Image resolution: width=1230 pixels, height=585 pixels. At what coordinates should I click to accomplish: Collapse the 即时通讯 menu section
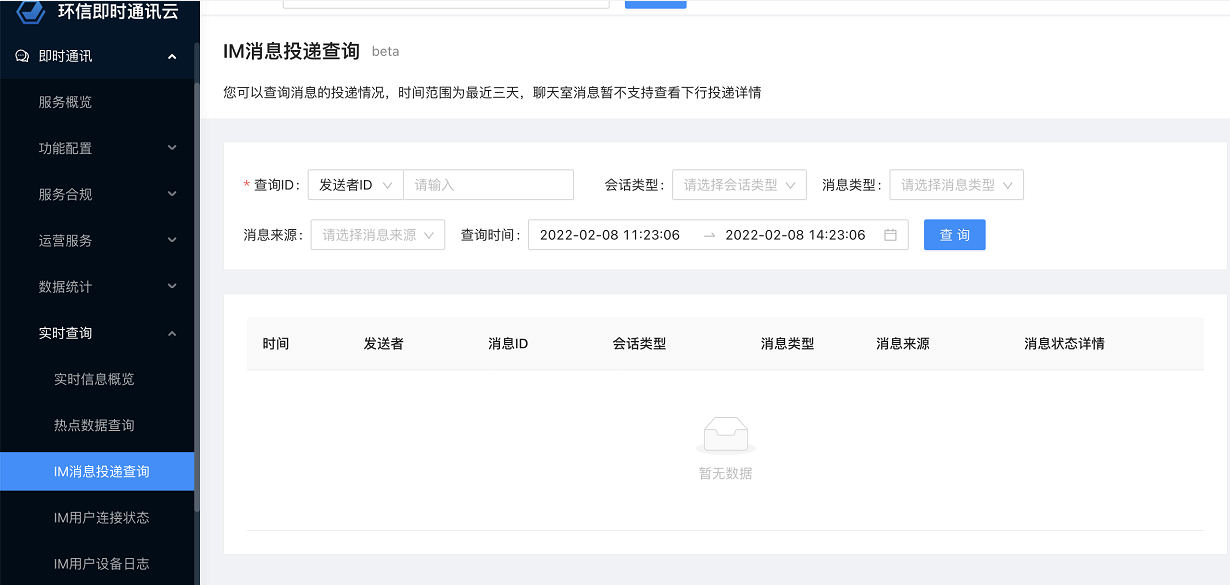pos(172,57)
